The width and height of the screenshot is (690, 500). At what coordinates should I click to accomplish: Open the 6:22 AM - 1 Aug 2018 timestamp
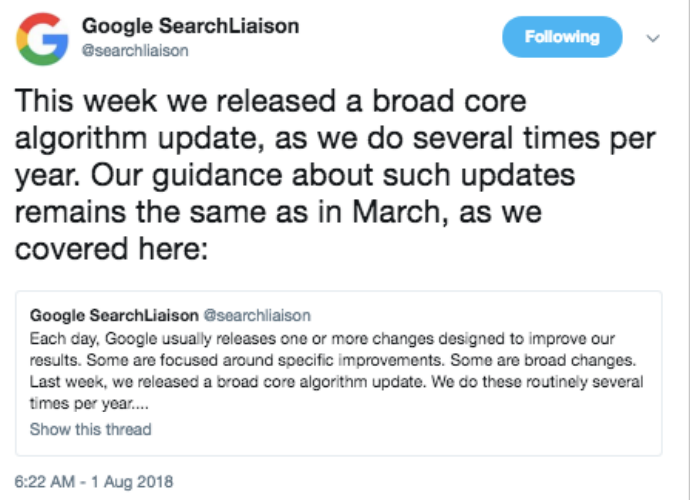click(x=94, y=482)
